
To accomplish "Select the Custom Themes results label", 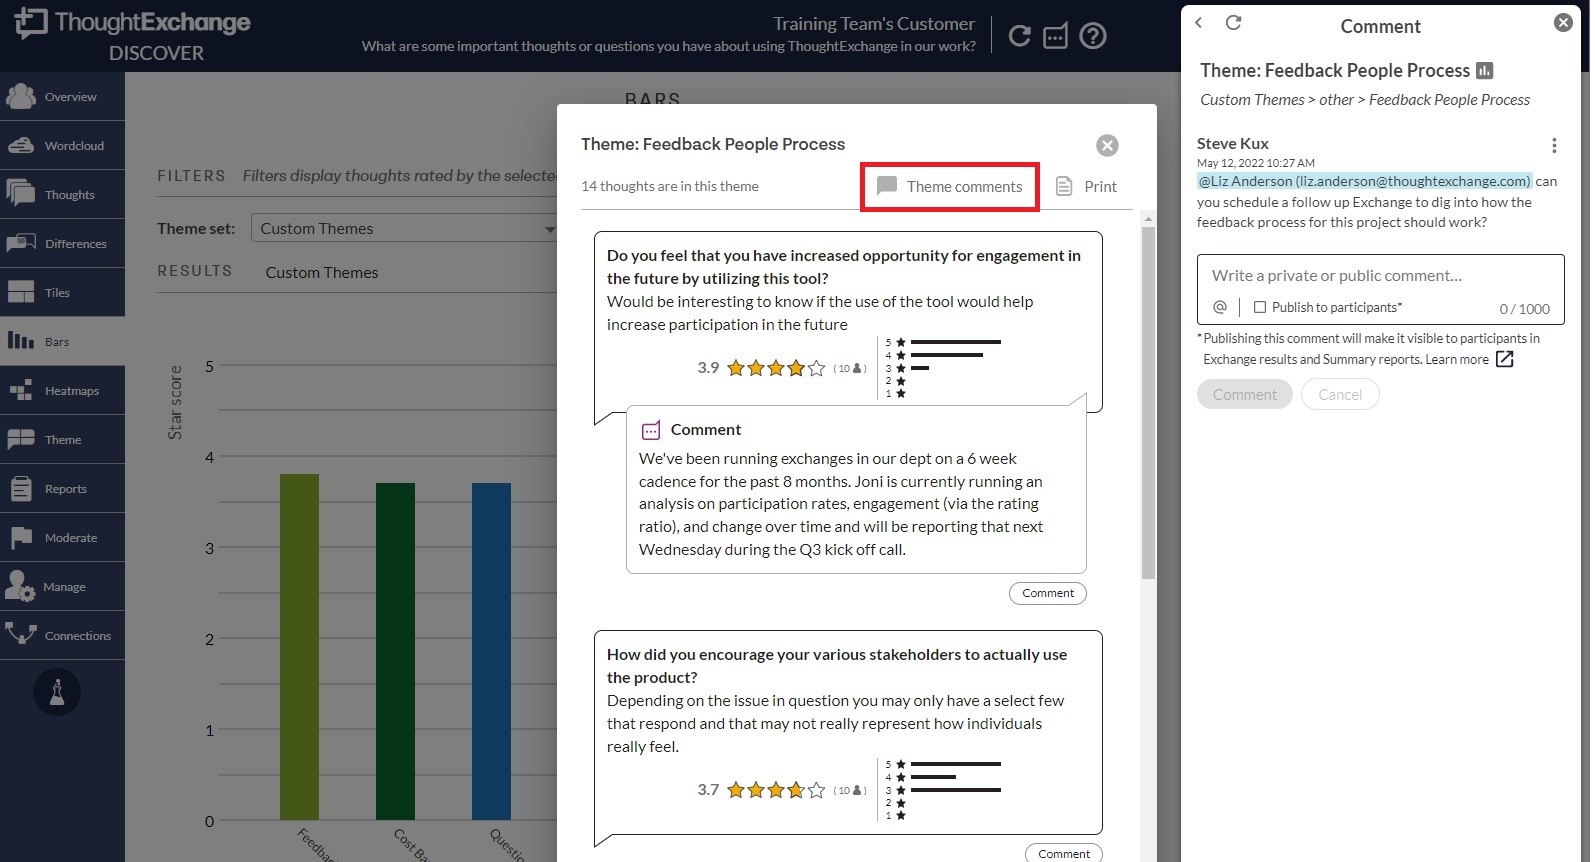I will 322,272.
